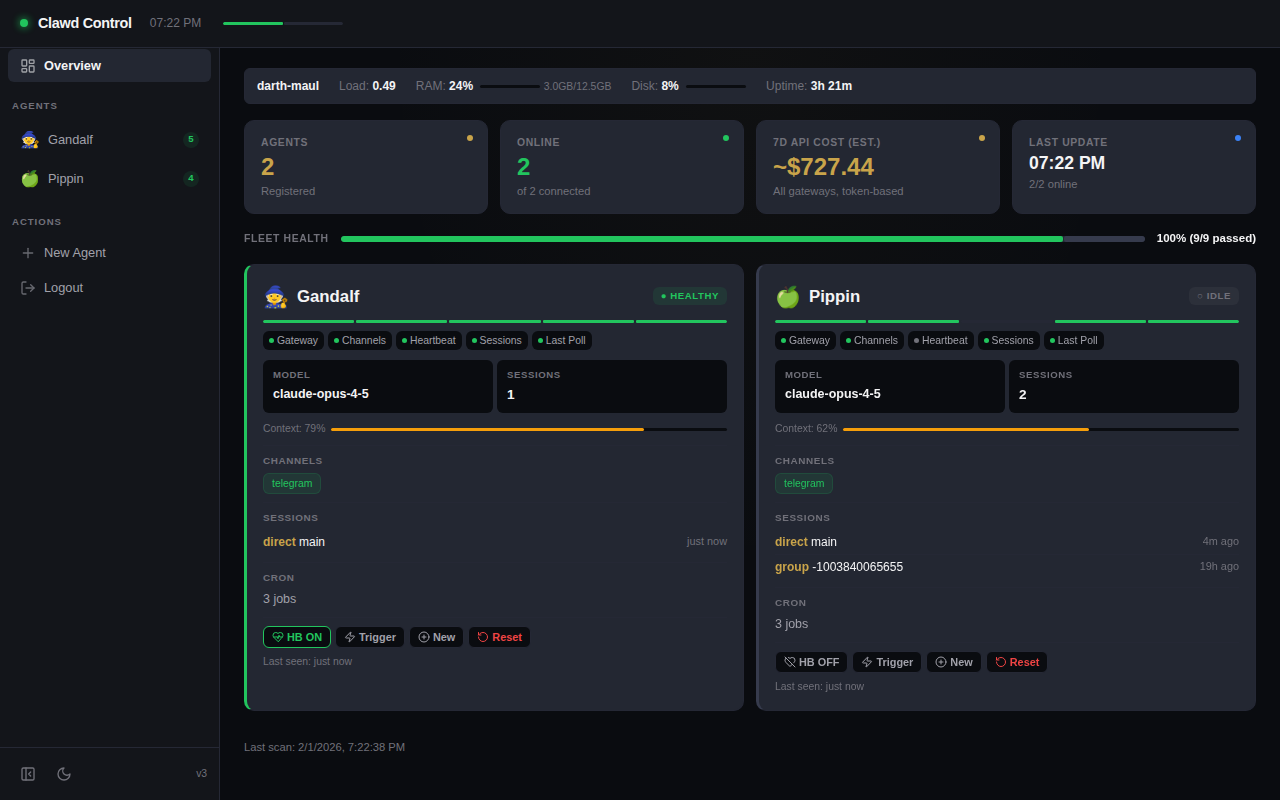This screenshot has height=800, width=1280.
Task: Click Pippin apple avatar in sidebar
Action: coord(30,179)
